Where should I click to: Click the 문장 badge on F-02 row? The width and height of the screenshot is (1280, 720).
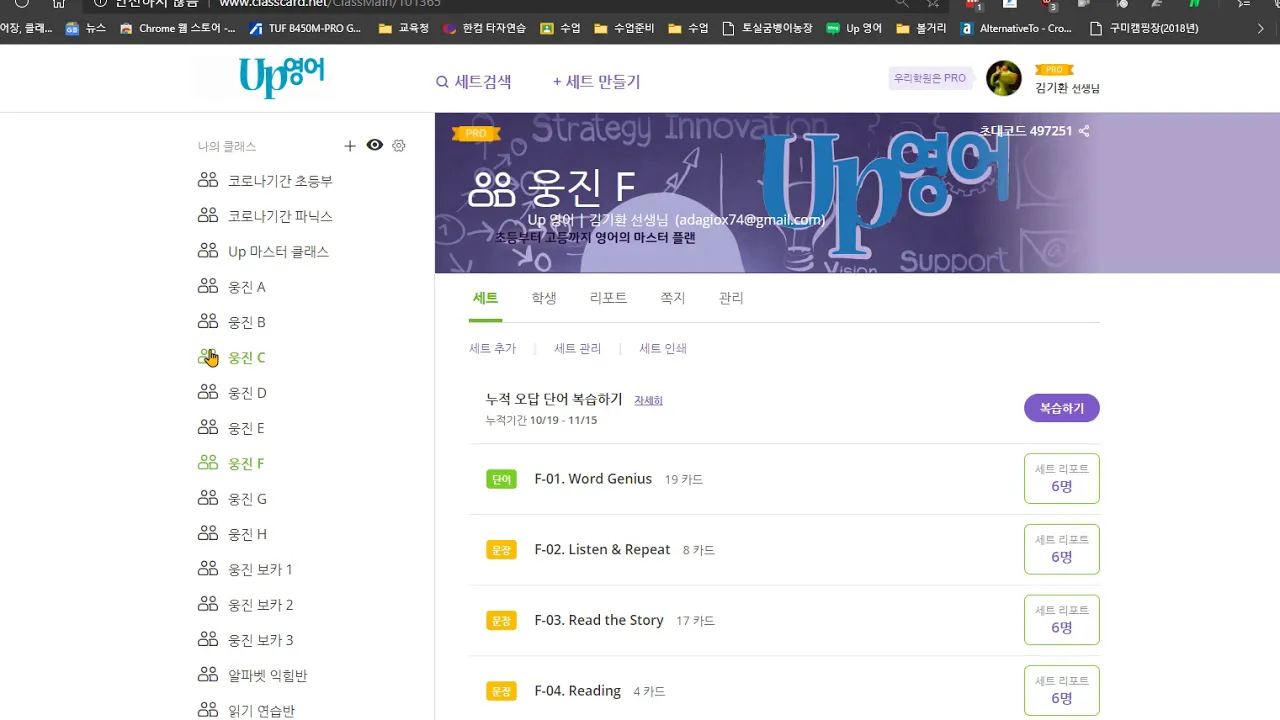[501, 550]
